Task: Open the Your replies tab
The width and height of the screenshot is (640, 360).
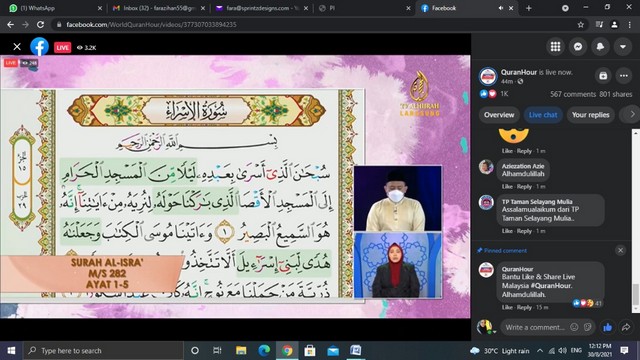Action: point(590,115)
